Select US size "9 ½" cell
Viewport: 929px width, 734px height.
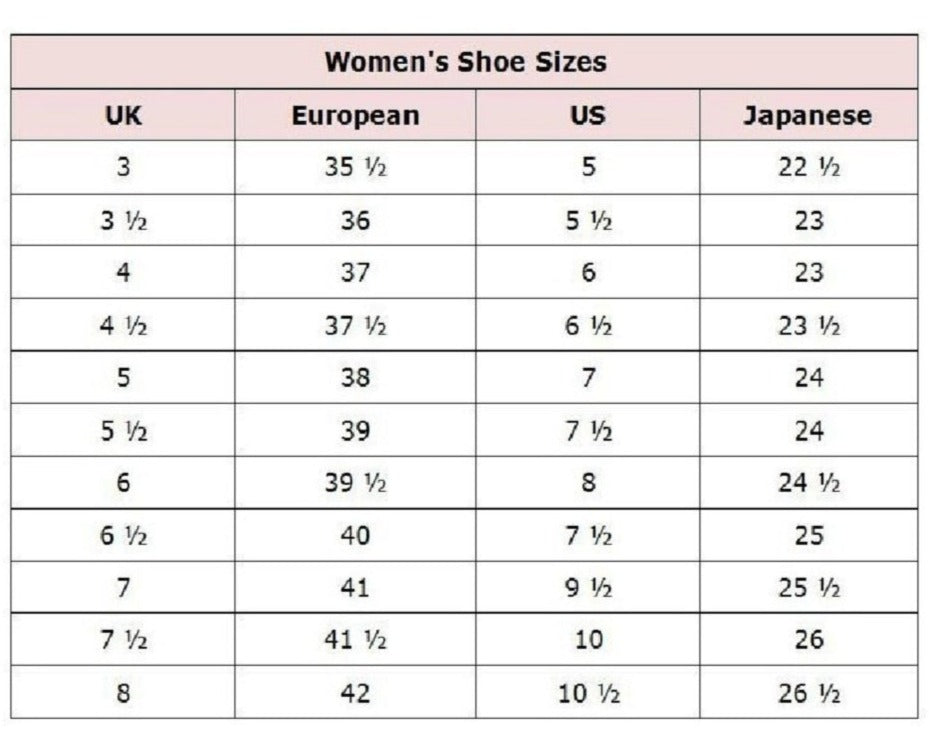[x=588, y=588]
